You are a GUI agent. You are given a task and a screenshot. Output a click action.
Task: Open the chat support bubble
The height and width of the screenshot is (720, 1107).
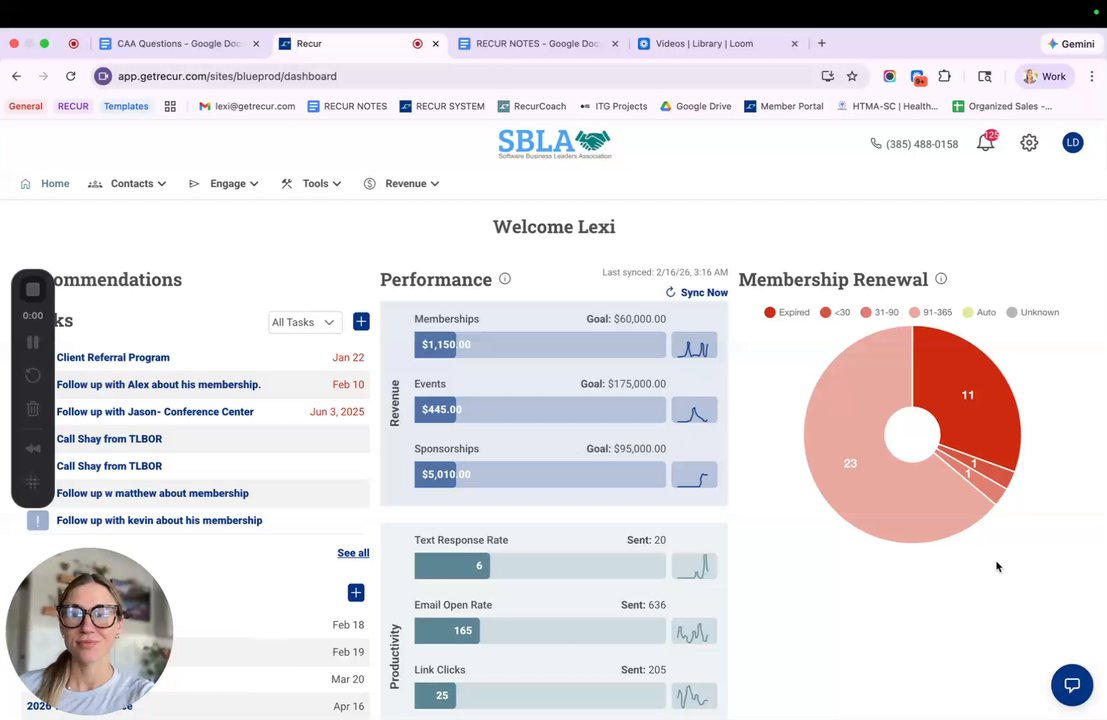(1072, 685)
